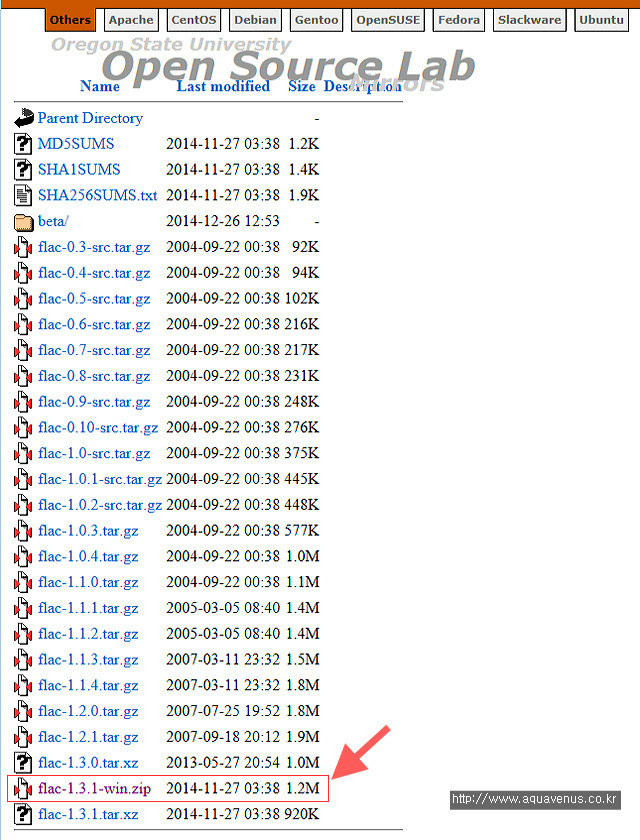The height and width of the screenshot is (840, 640).
Task: Click the archive icon beside flac-0.5-src.tar.gz
Action: (22, 298)
